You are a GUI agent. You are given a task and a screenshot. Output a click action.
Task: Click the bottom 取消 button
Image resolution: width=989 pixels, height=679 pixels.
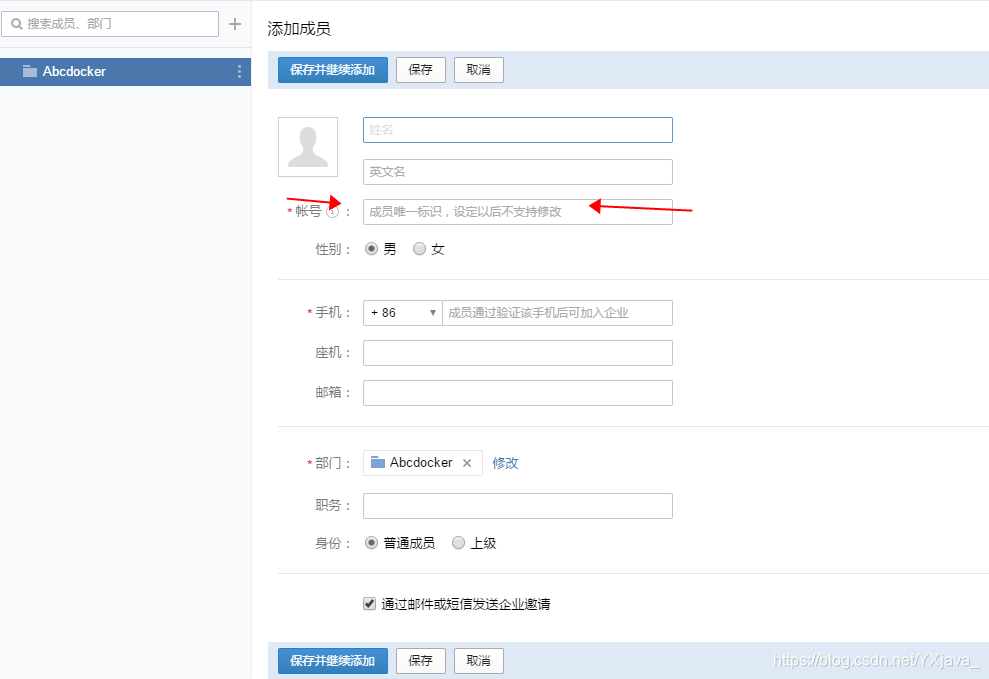pos(479,661)
